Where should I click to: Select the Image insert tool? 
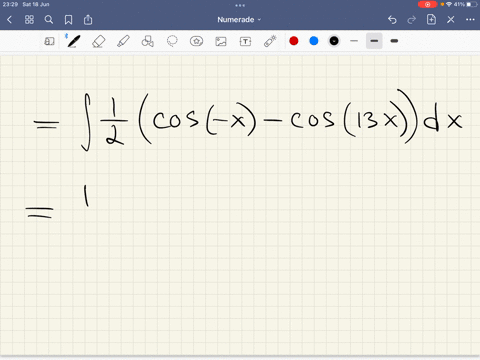[x=221, y=41]
